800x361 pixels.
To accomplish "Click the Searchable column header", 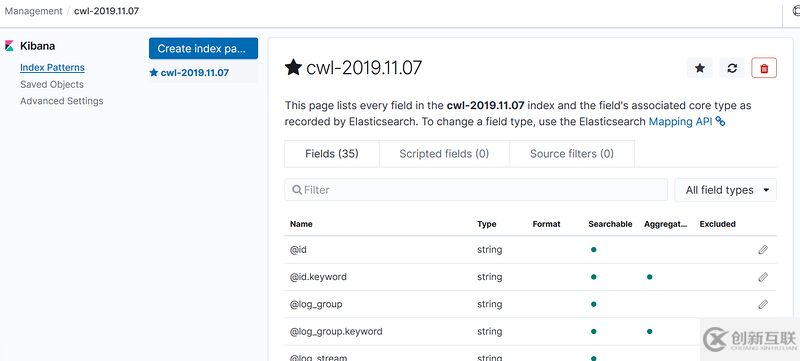I will point(610,224).
